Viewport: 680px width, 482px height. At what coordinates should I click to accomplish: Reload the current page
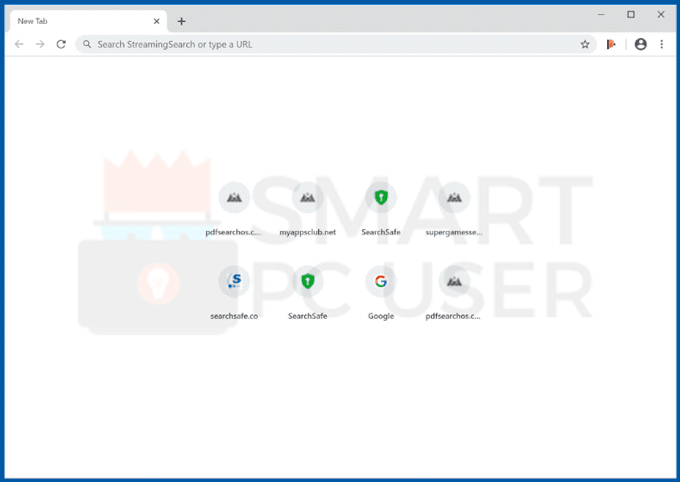point(61,44)
